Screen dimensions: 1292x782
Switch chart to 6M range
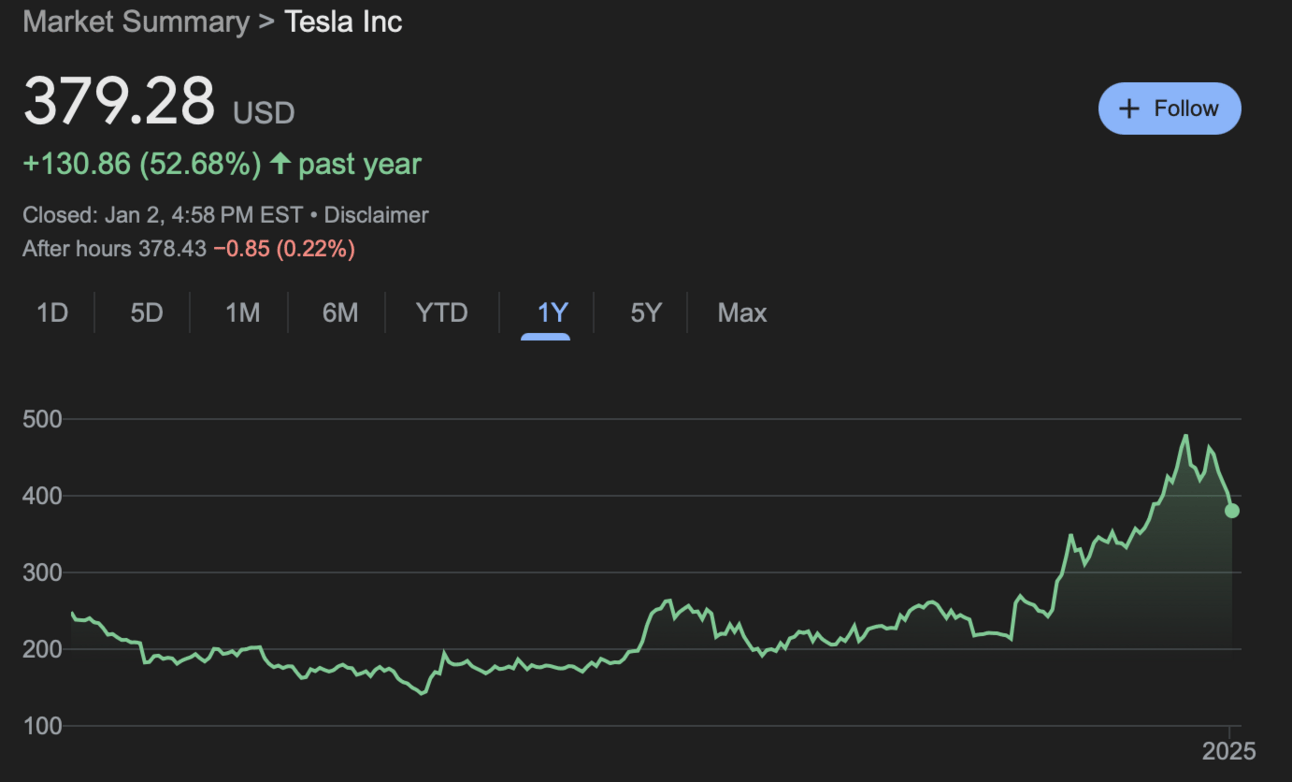[x=340, y=313]
